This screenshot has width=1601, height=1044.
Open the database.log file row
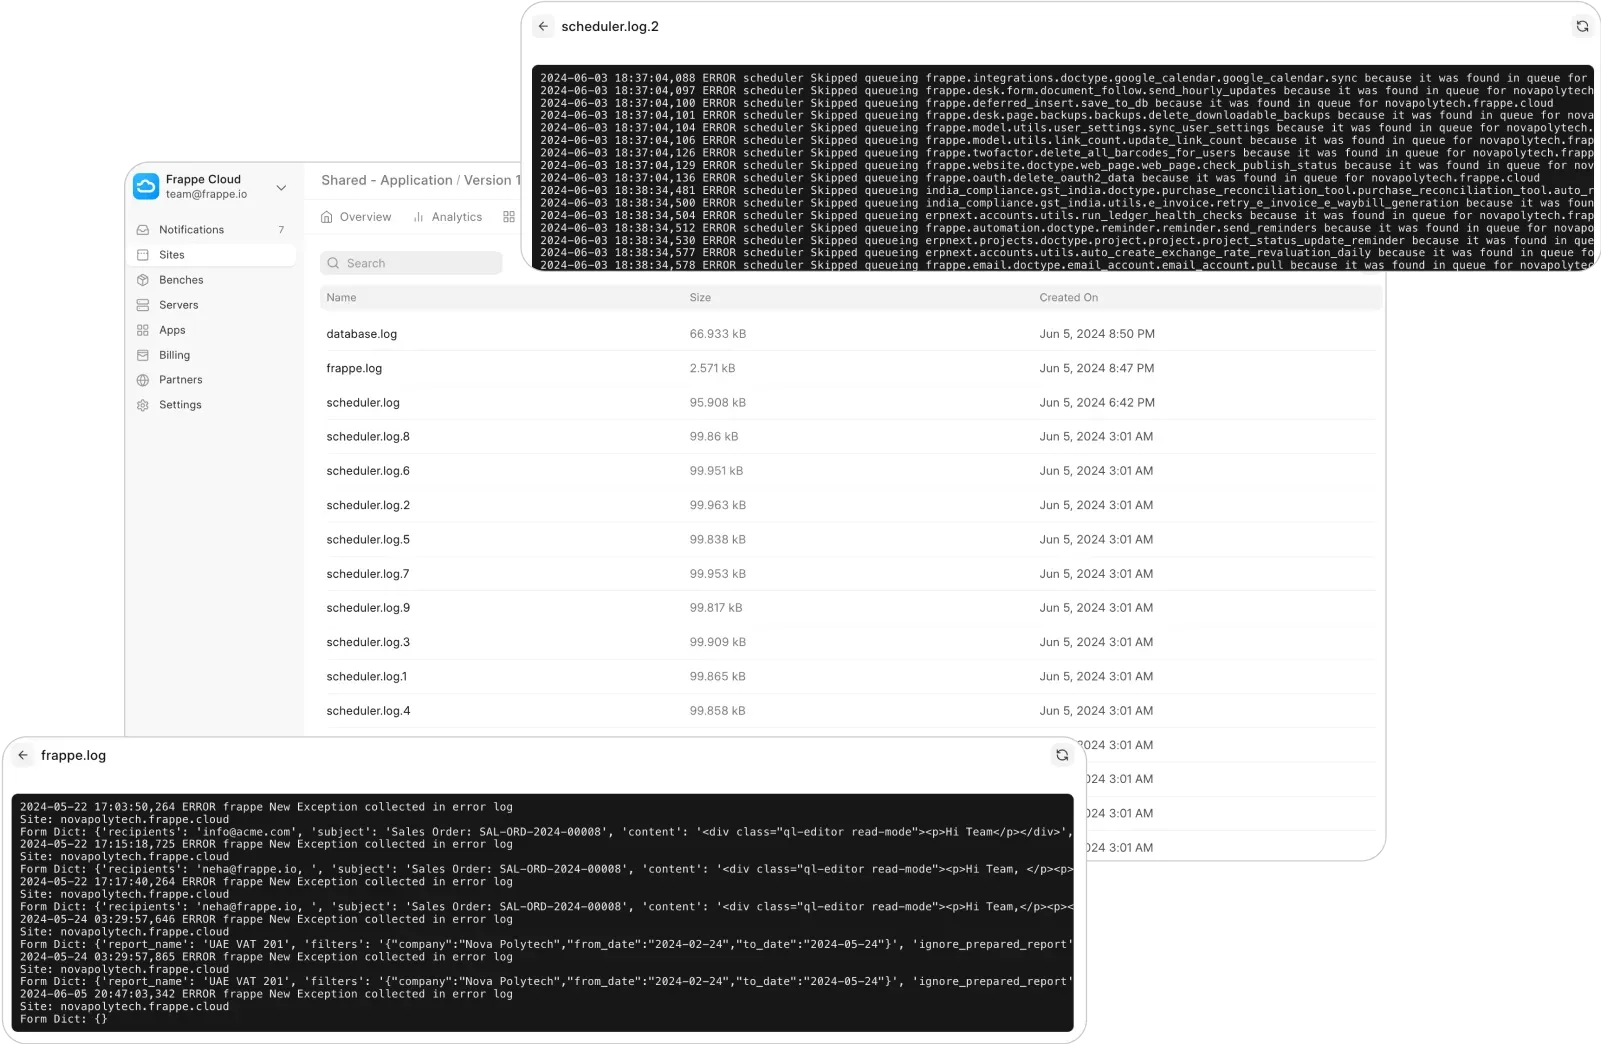362,334
